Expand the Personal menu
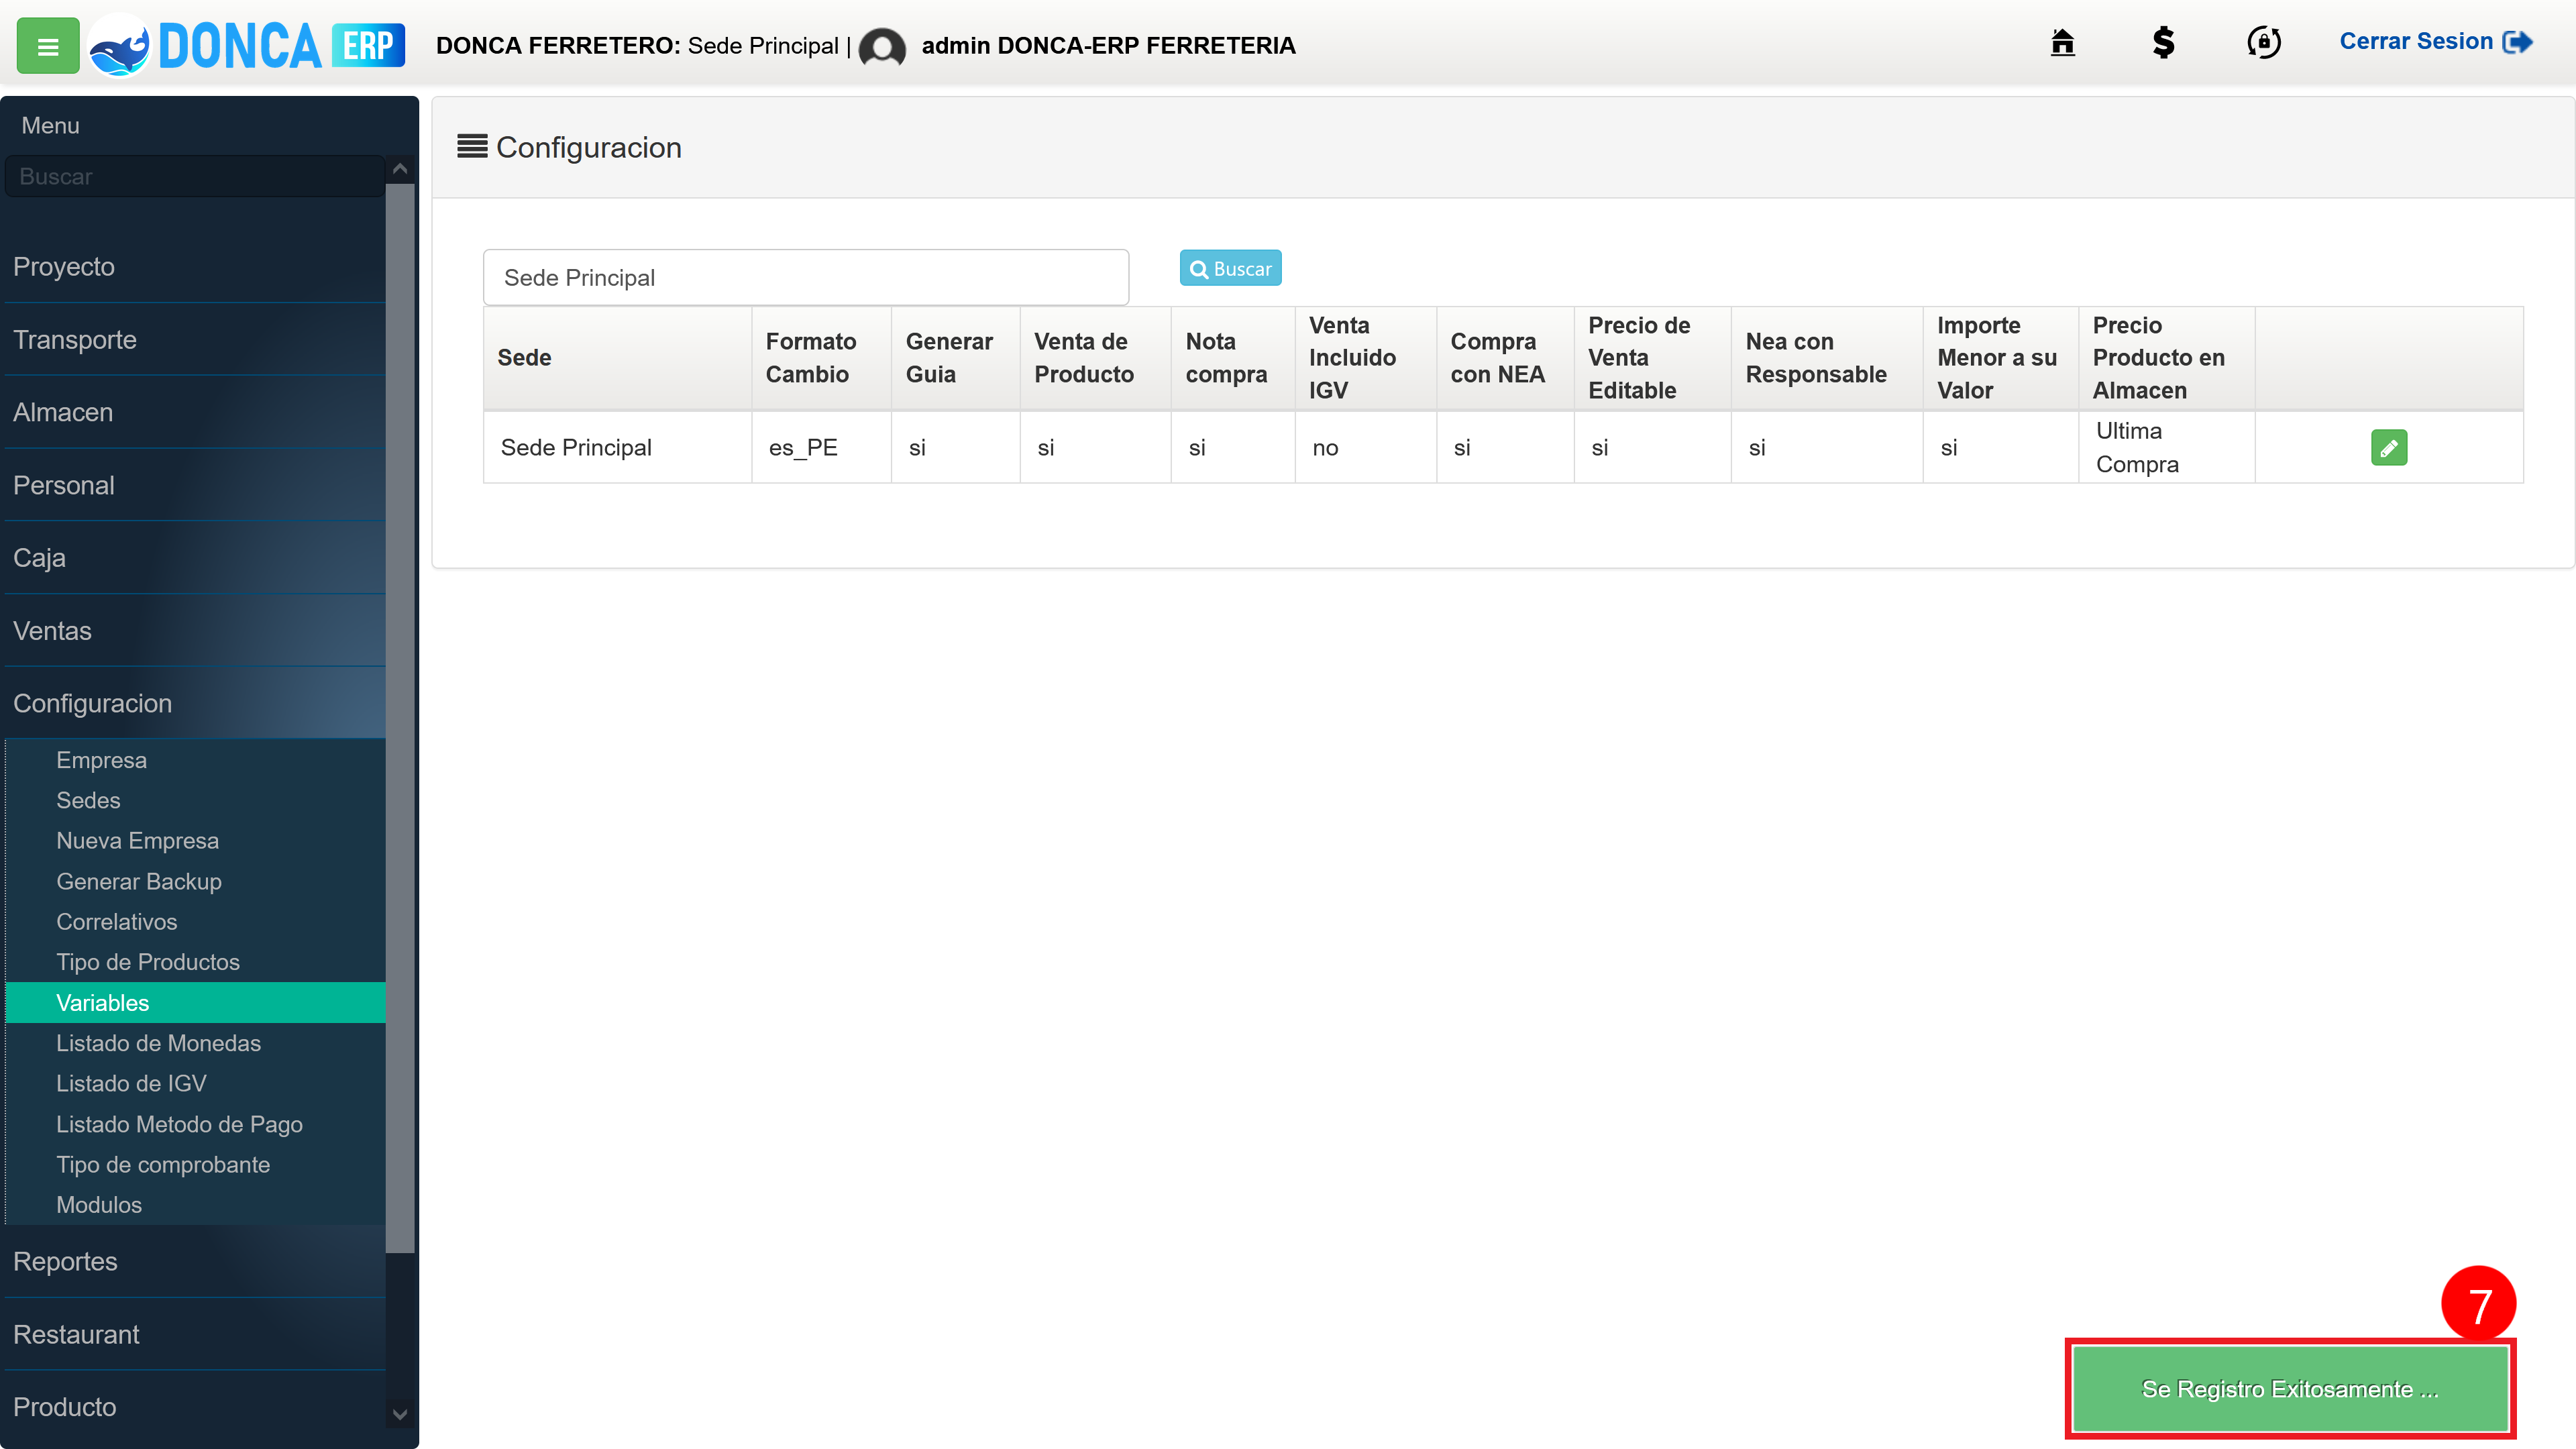 point(195,486)
